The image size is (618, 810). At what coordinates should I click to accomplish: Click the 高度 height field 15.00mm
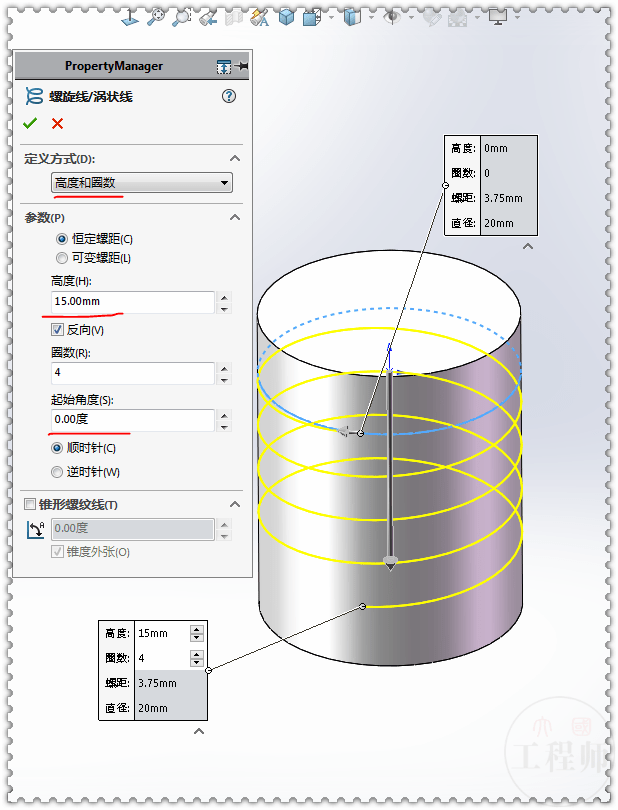pos(133,302)
